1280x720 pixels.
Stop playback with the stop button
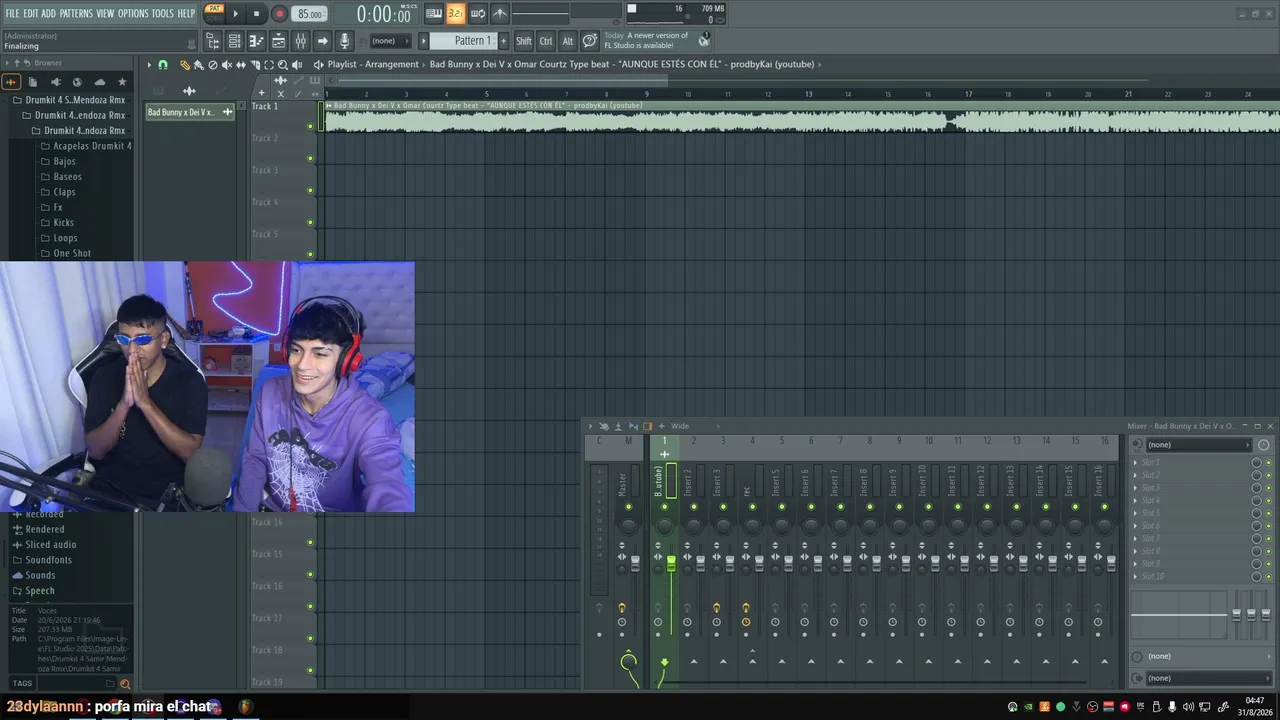click(x=257, y=14)
